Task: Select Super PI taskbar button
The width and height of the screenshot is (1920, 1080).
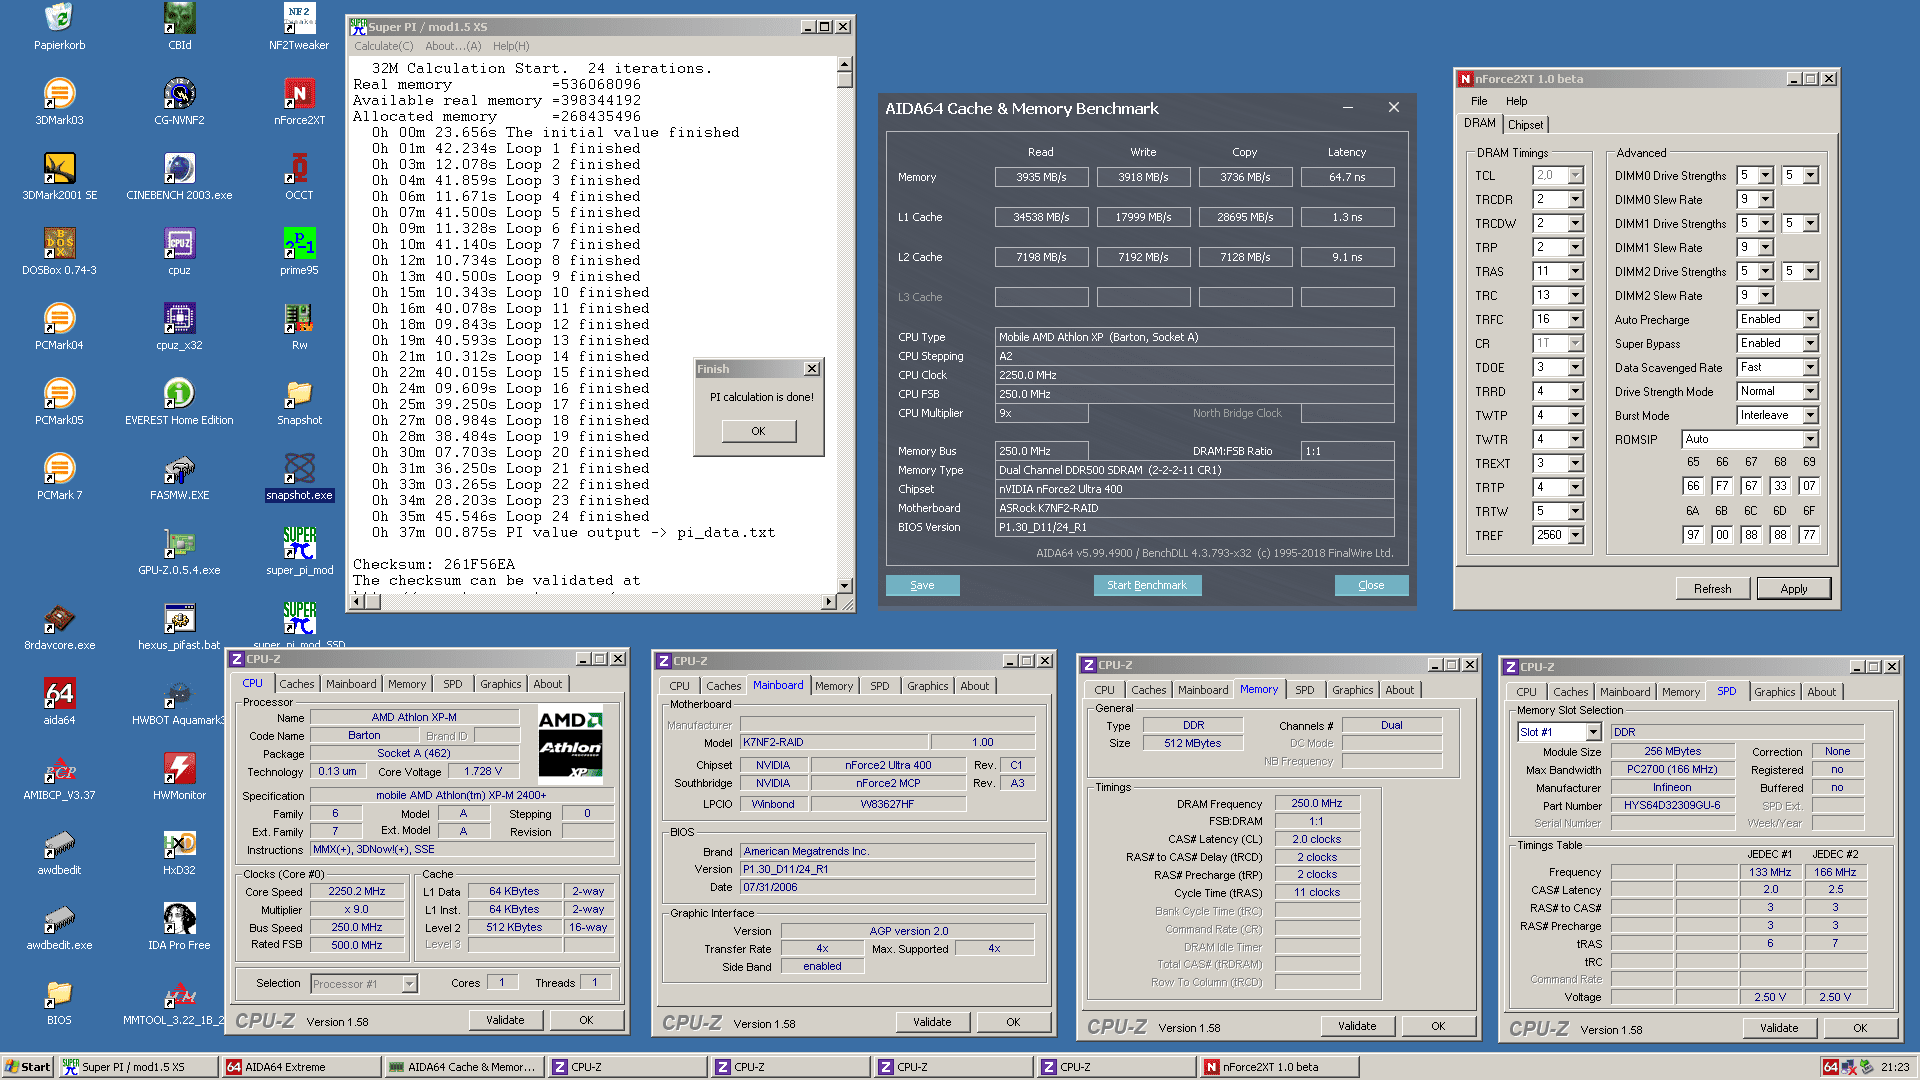Action: tap(139, 1067)
